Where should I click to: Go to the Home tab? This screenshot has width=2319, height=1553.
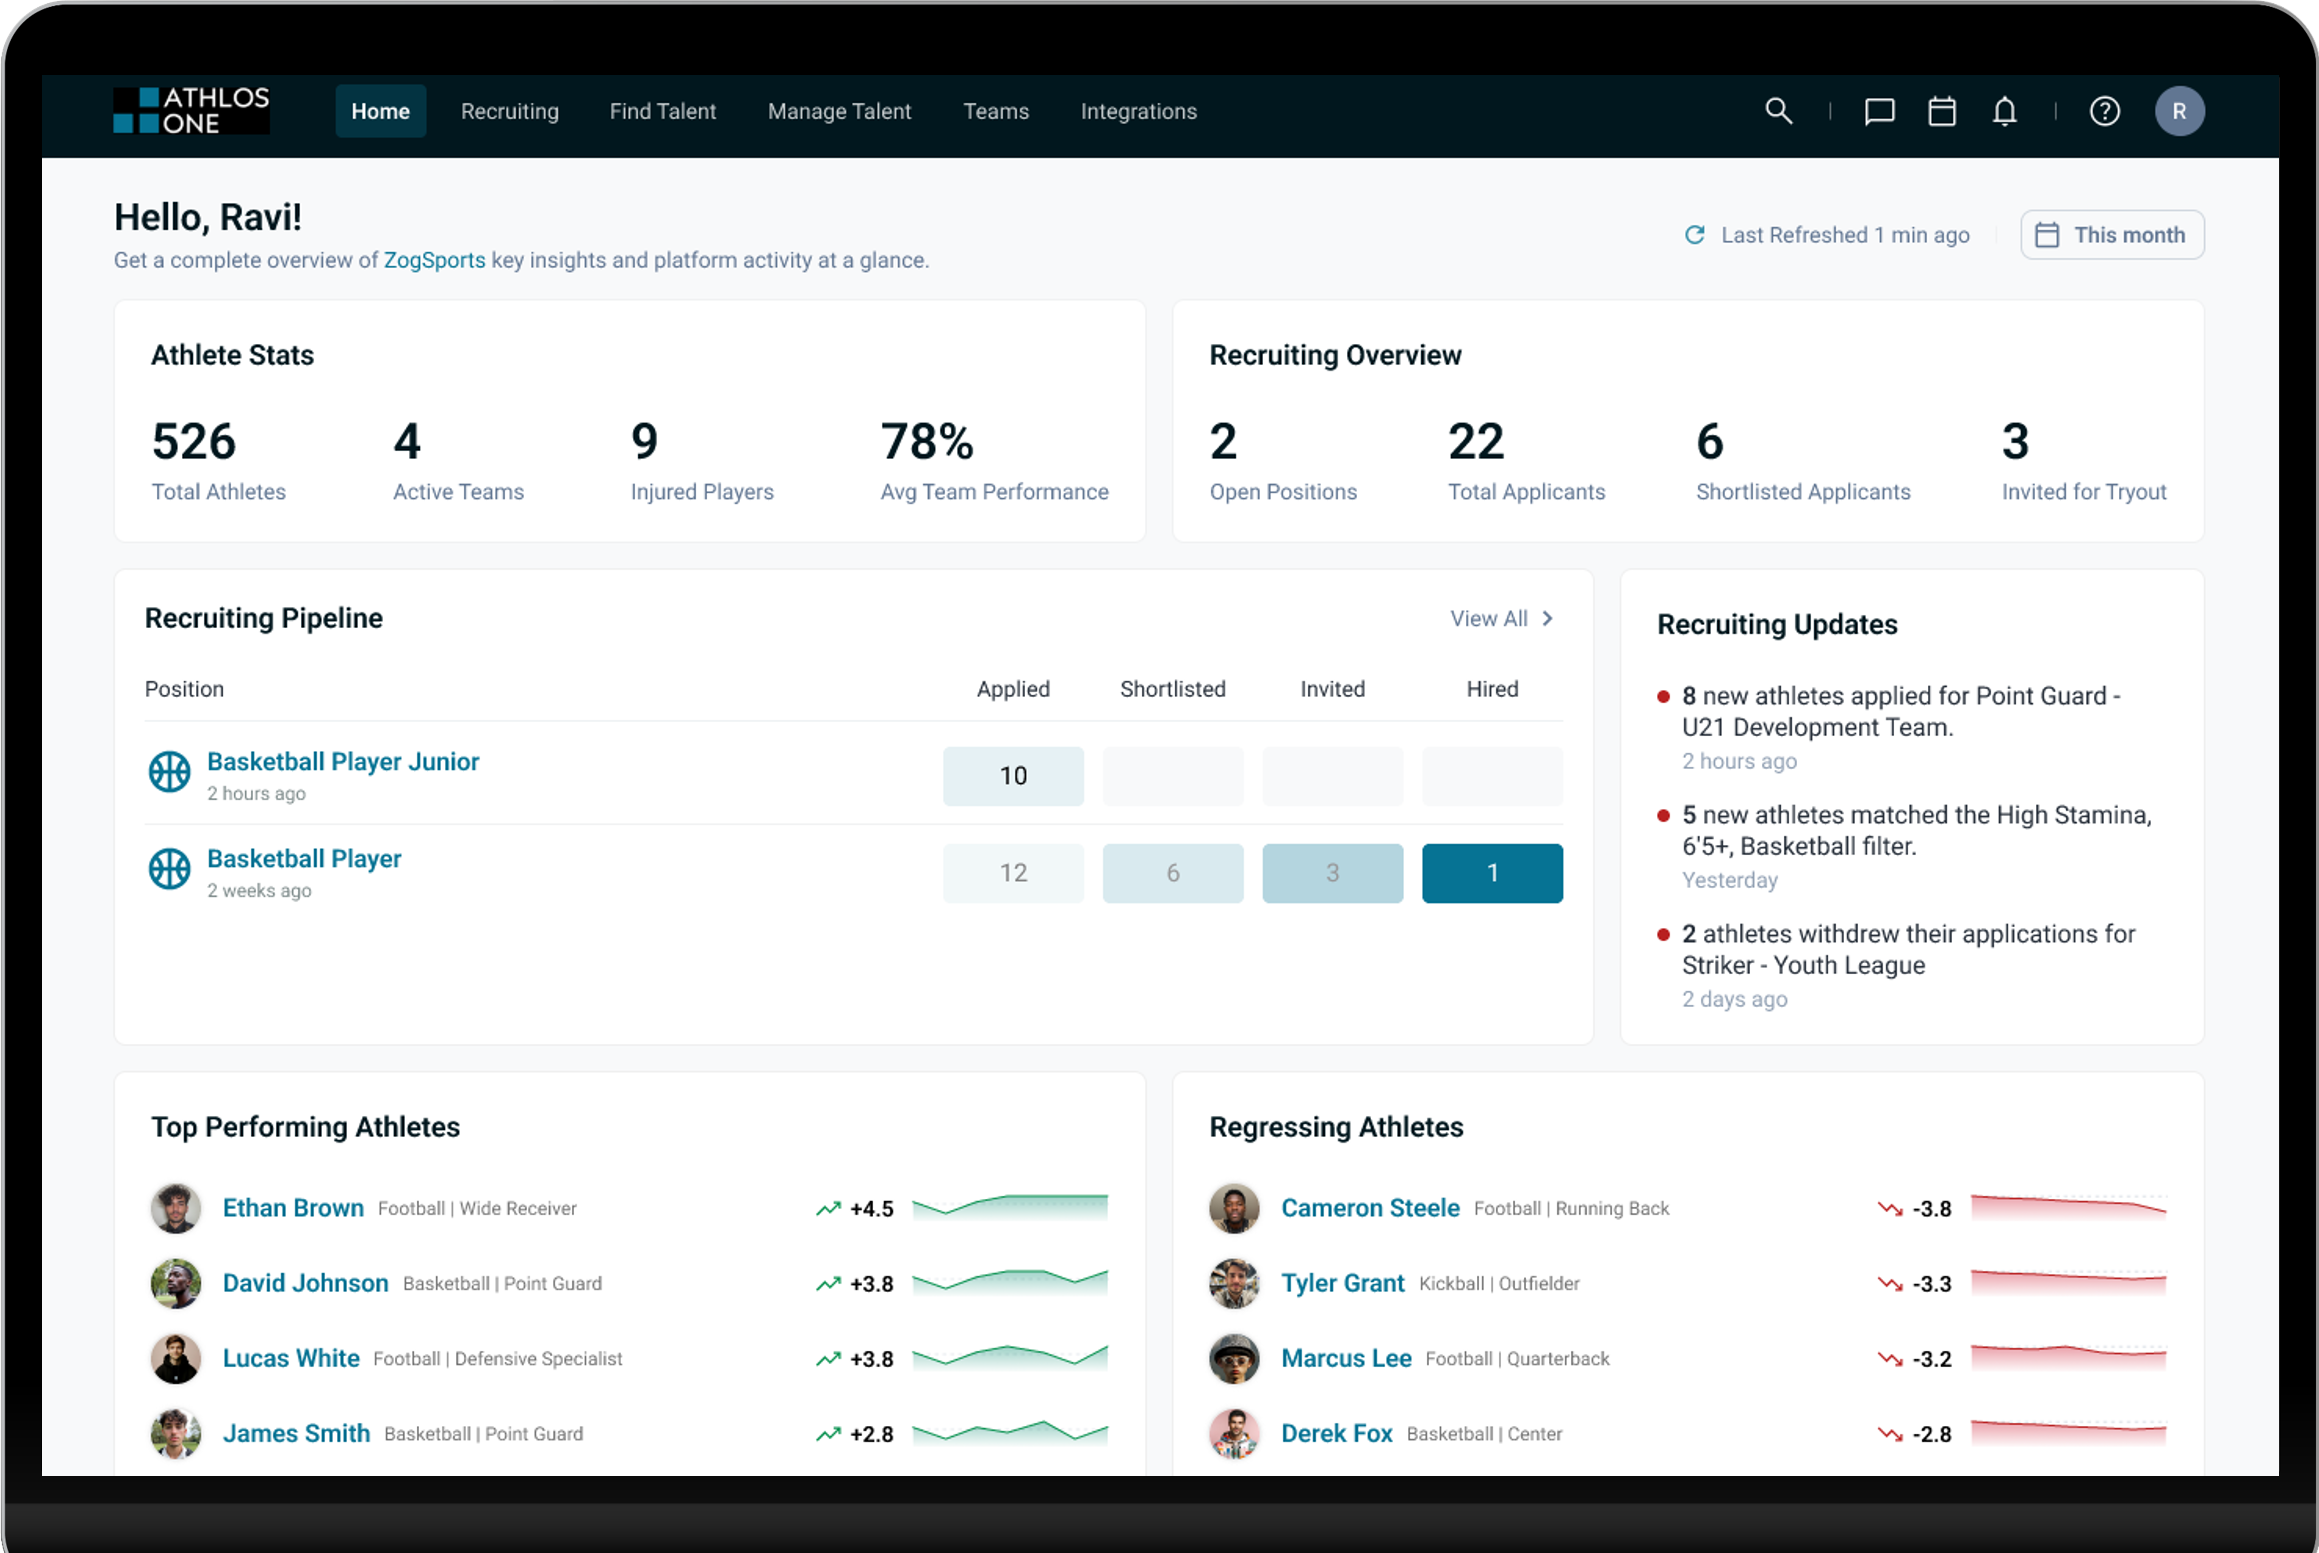pyautogui.click(x=380, y=111)
